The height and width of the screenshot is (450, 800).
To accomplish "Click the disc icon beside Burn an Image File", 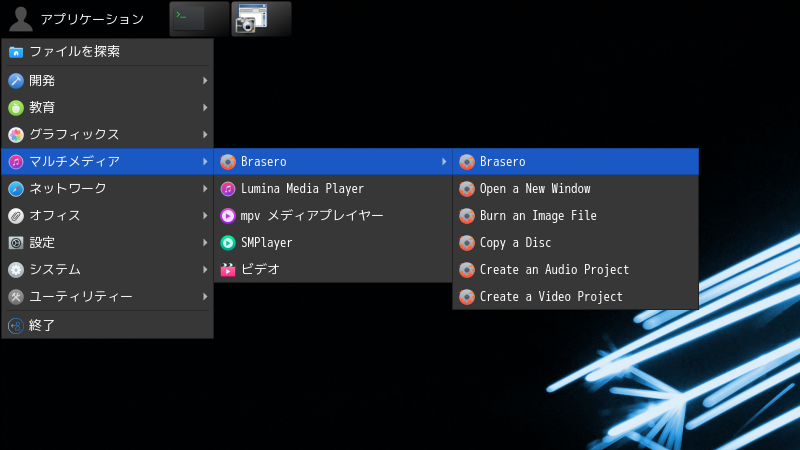I will [x=467, y=216].
